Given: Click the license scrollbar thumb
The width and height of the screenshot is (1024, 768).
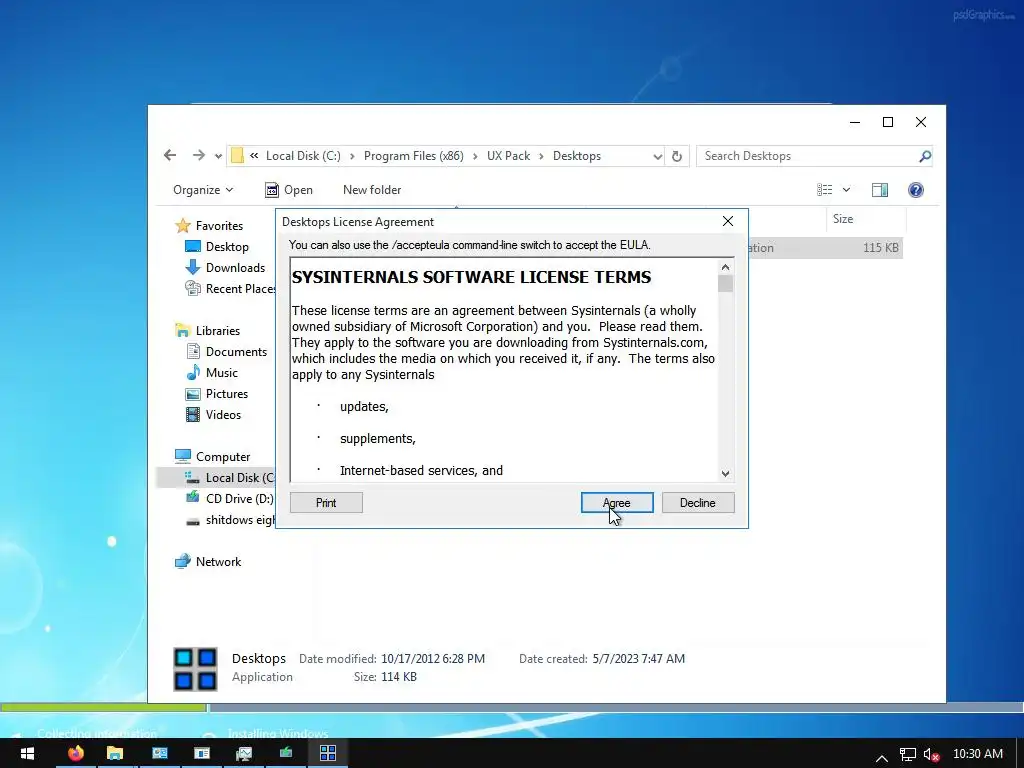Looking at the screenshot, I should click(x=725, y=283).
